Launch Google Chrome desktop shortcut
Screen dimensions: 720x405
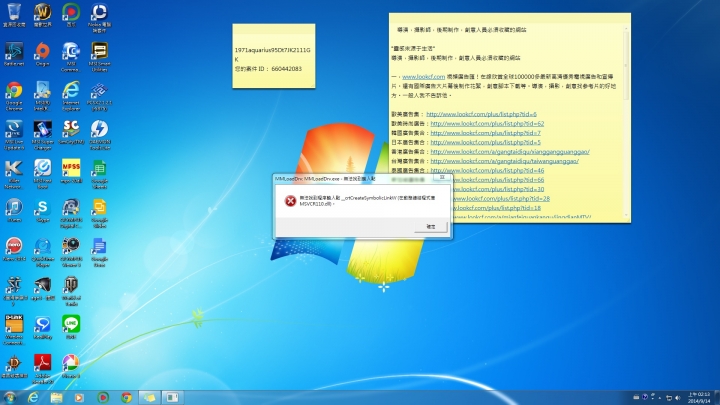(14, 96)
